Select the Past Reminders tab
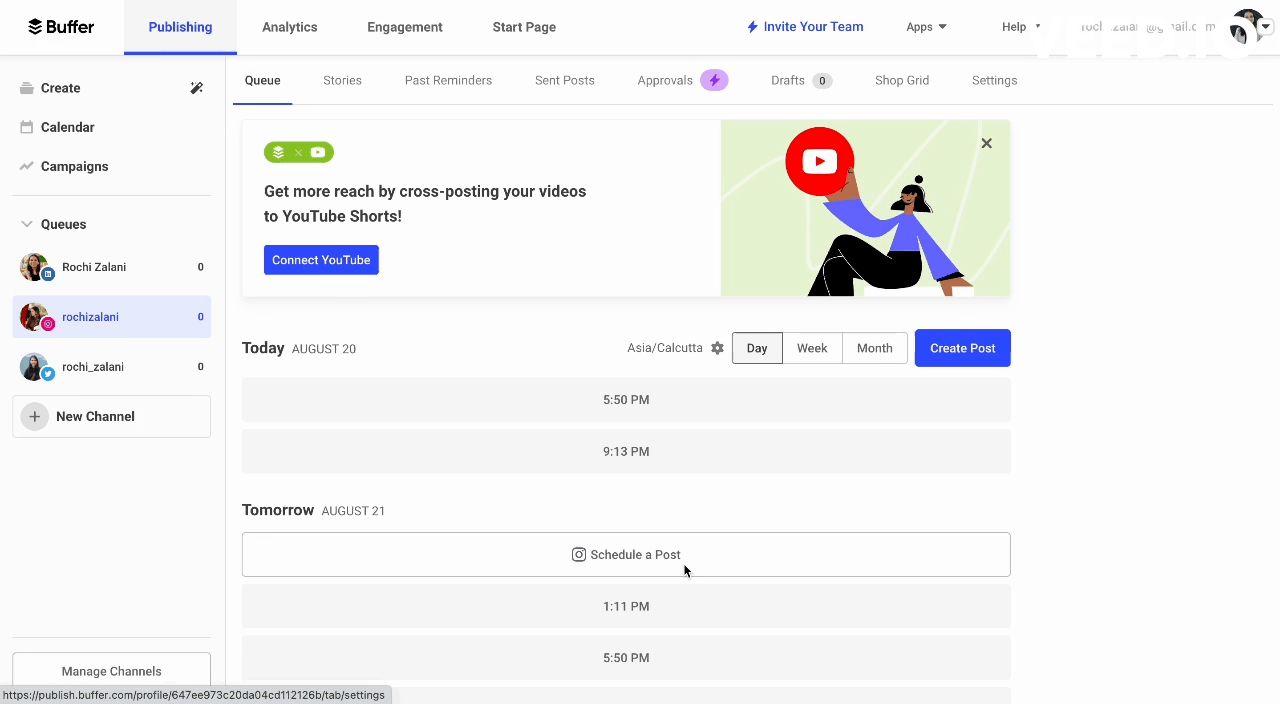This screenshot has width=1280, height=704. coord(448,80)
